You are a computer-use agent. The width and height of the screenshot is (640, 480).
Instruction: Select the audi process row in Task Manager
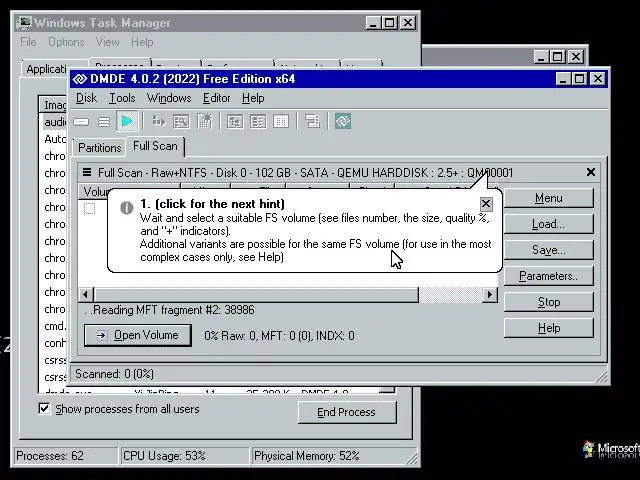[x=55, y=122]
